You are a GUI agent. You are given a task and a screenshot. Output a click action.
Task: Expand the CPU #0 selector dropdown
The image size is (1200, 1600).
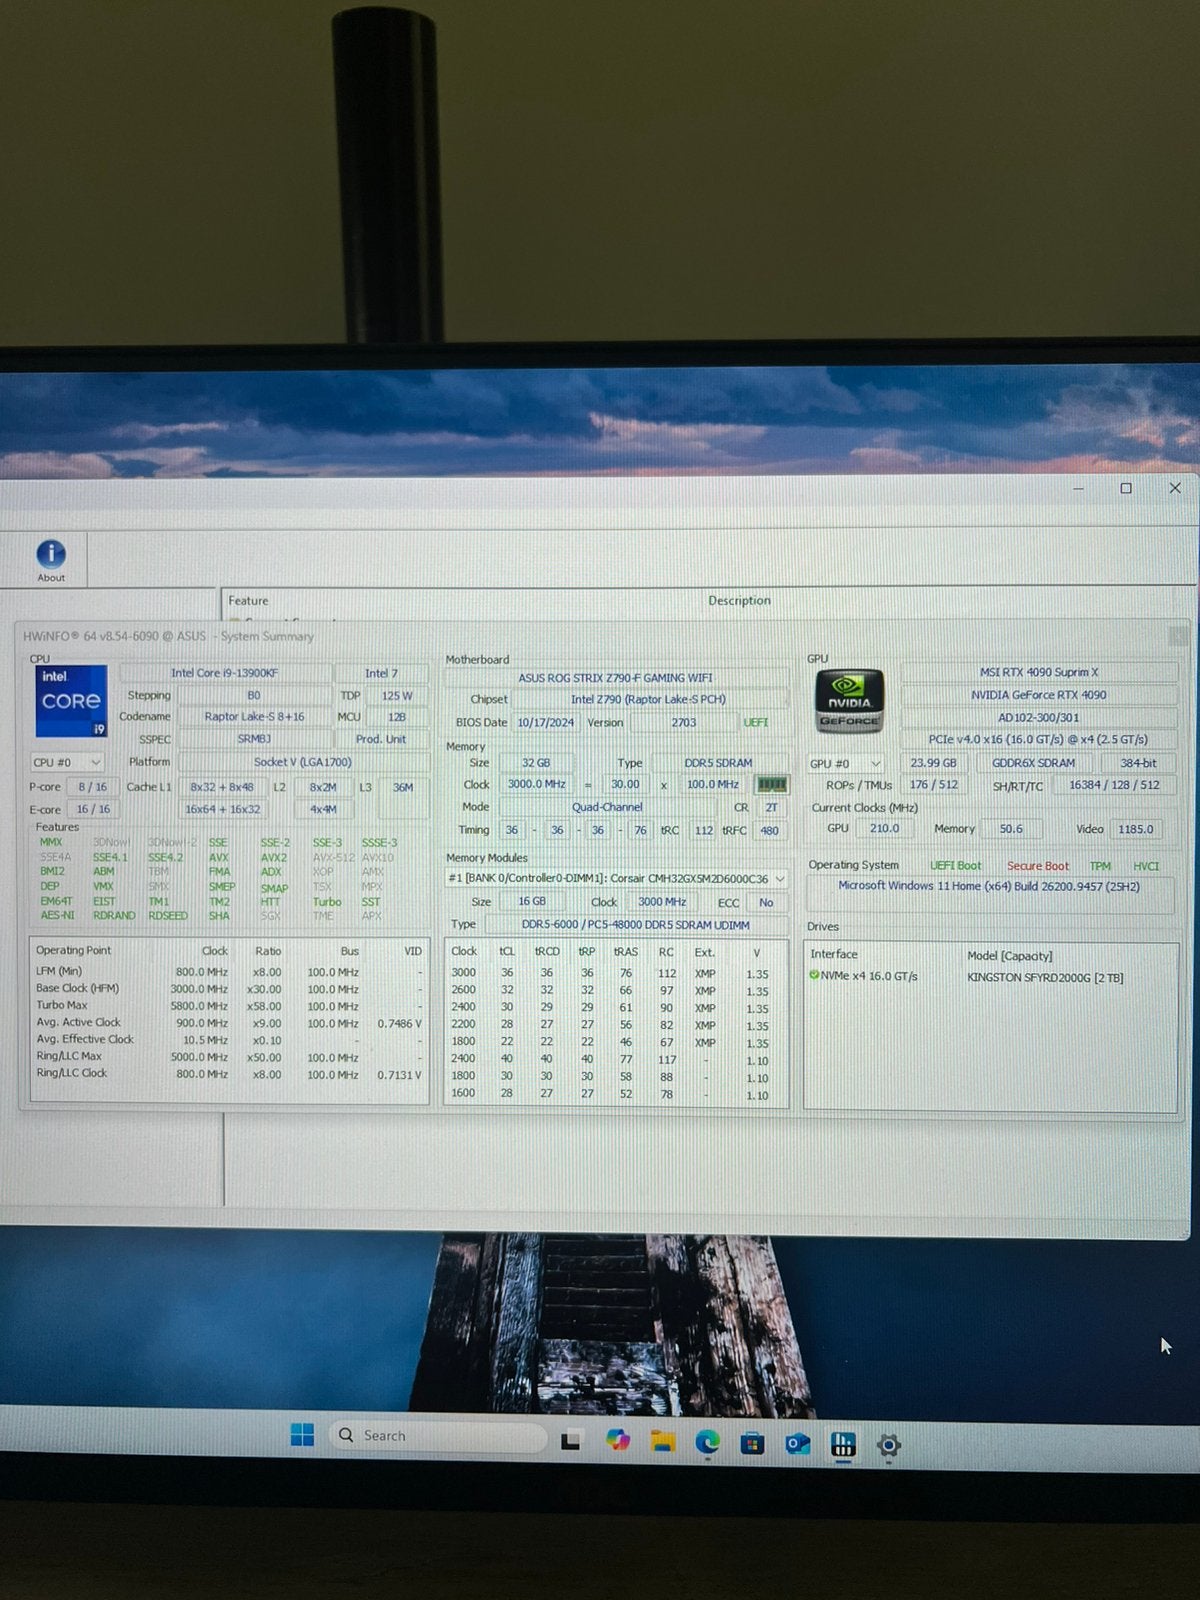(x=67, y=762)
